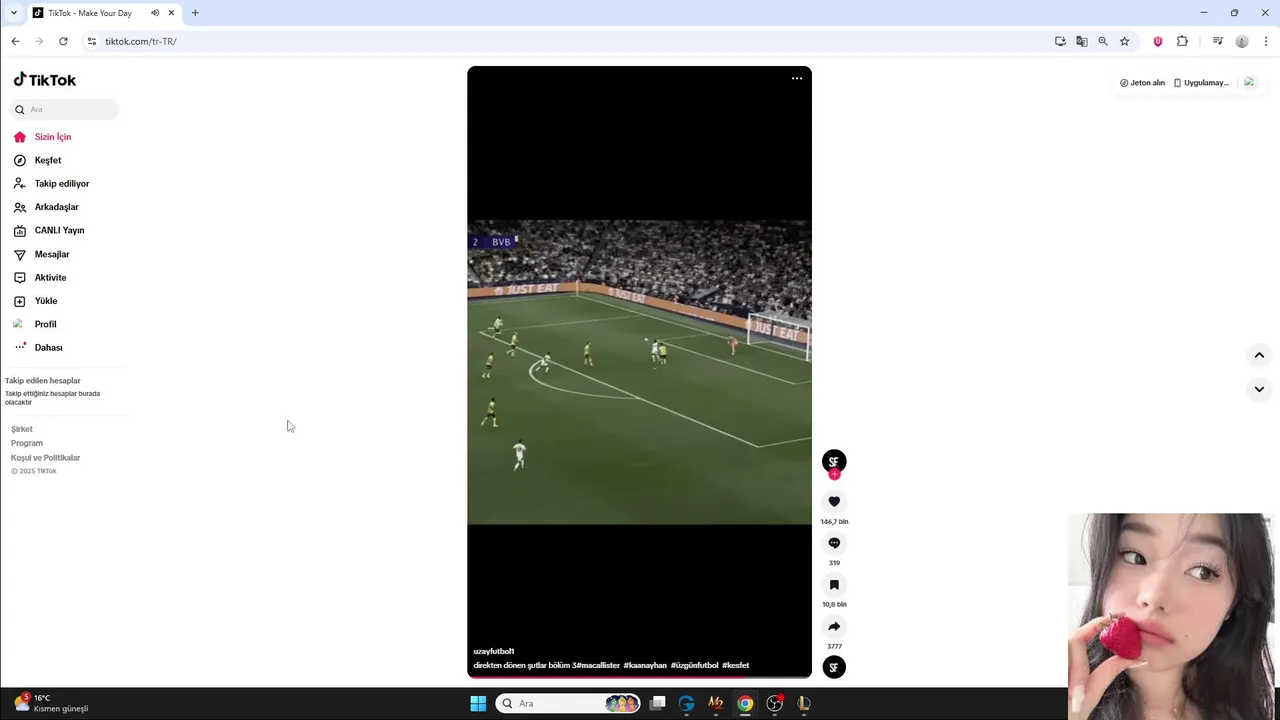1280x720 pixels.
Task: Expand the Şirket footer section
Action: point(22,429)
